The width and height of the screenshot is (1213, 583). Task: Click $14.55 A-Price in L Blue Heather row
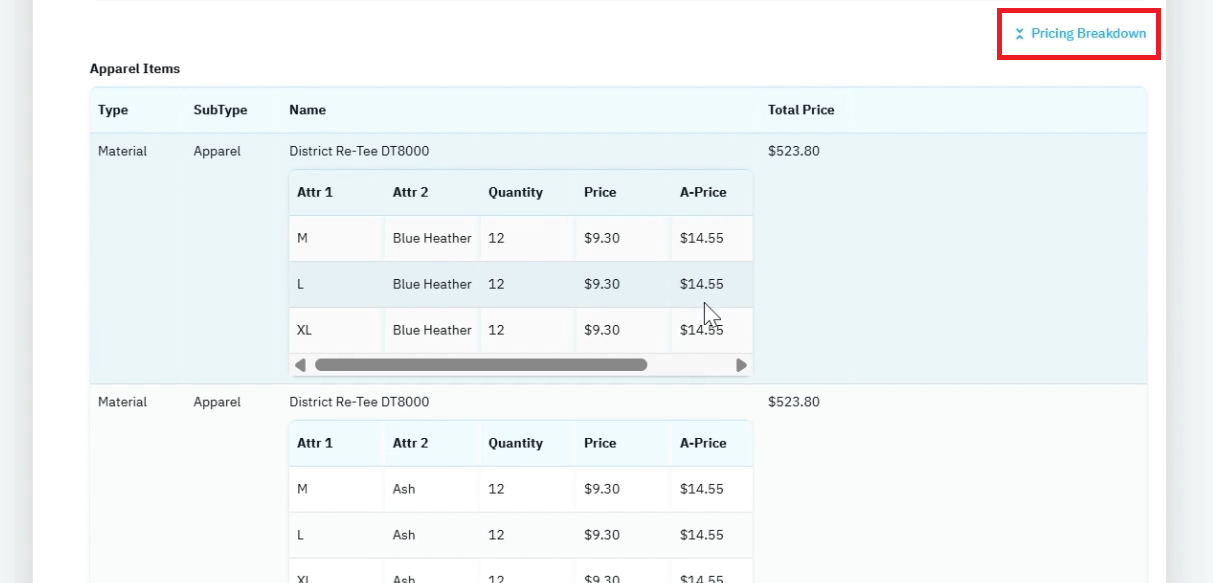click(701, 284)
